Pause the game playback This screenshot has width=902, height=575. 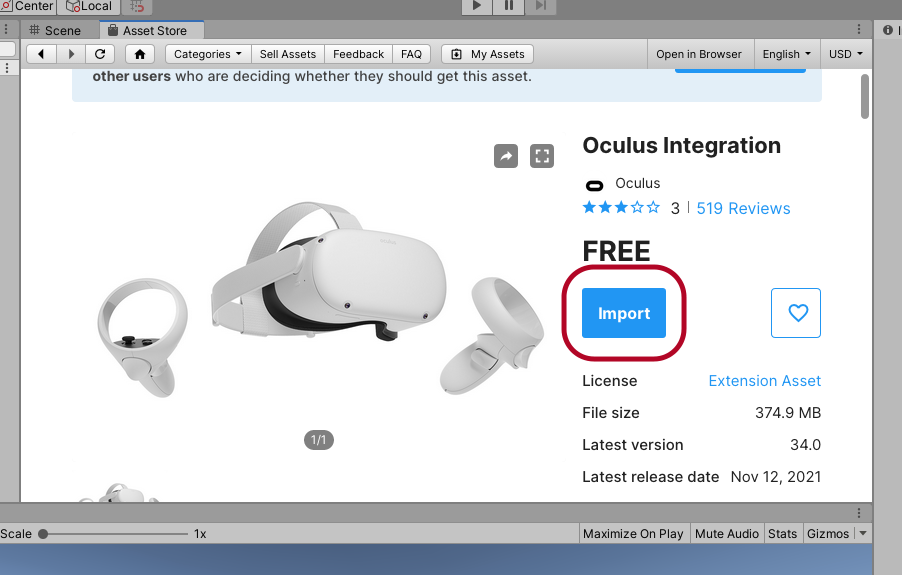509,6
